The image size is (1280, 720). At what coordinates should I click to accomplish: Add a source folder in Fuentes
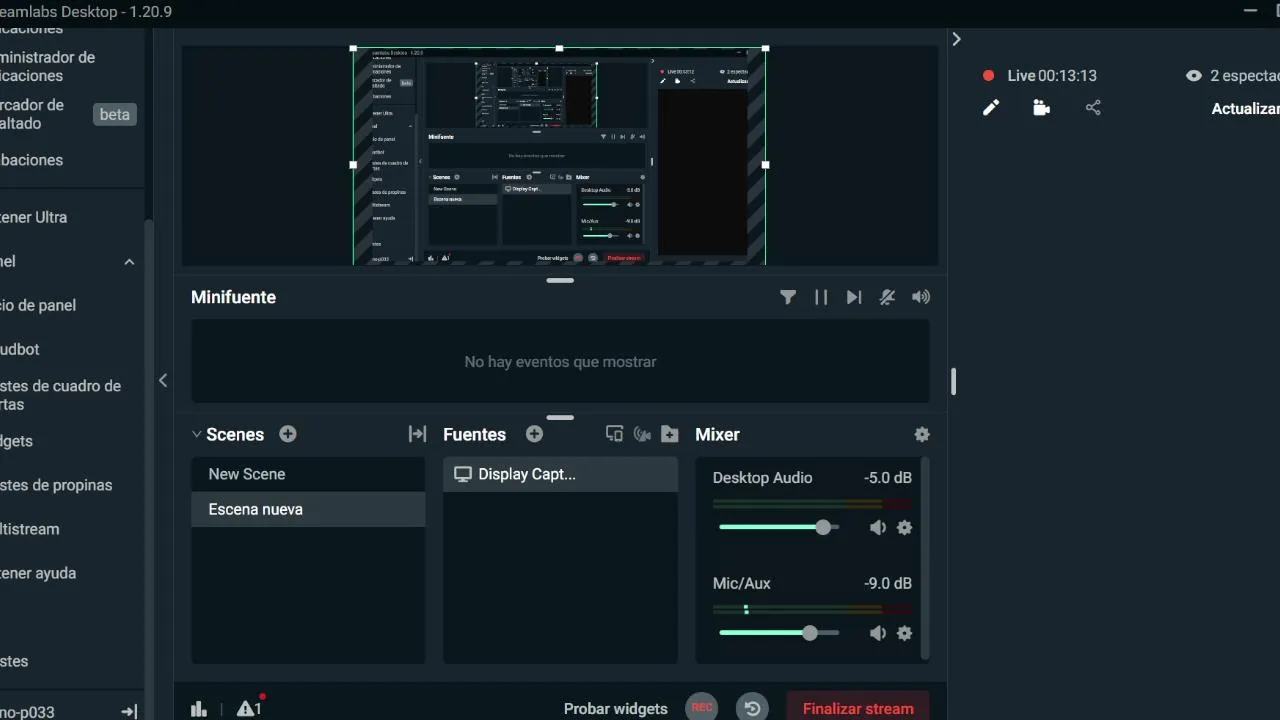(670, 434)
